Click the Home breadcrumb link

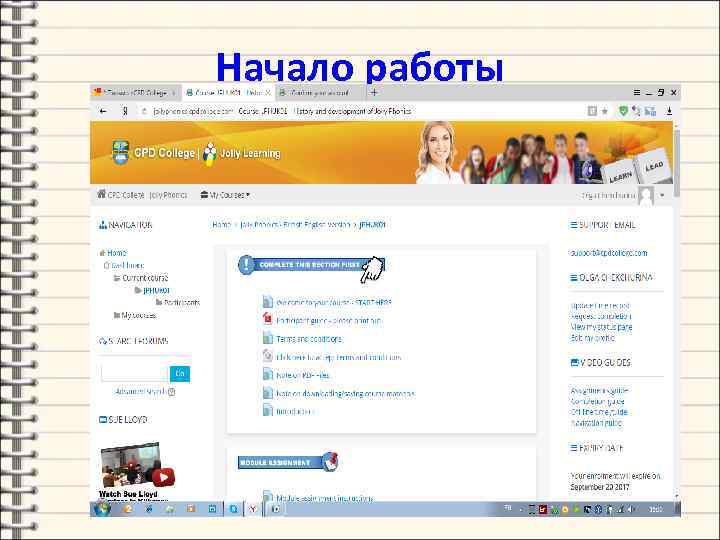221,225
